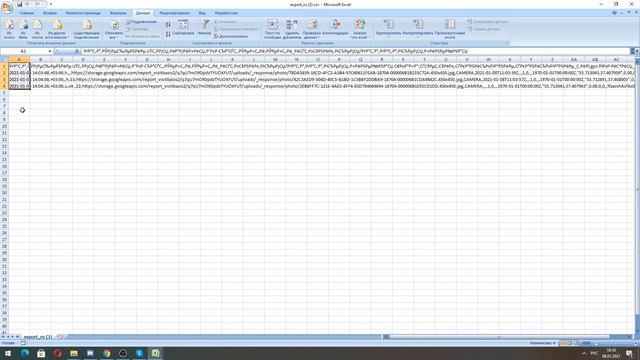Open Ungroup dropdown in Outline section
The width and height of the screenshot is (640, 360).
pyautogui.click(x=418, y=29)
